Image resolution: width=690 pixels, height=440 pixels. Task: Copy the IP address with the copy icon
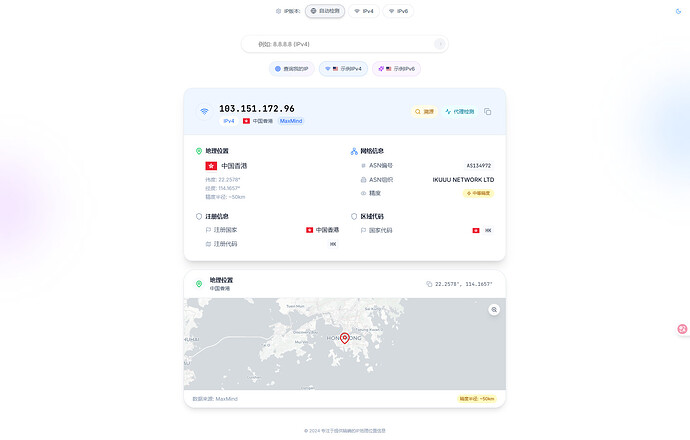tap(488, 112)
